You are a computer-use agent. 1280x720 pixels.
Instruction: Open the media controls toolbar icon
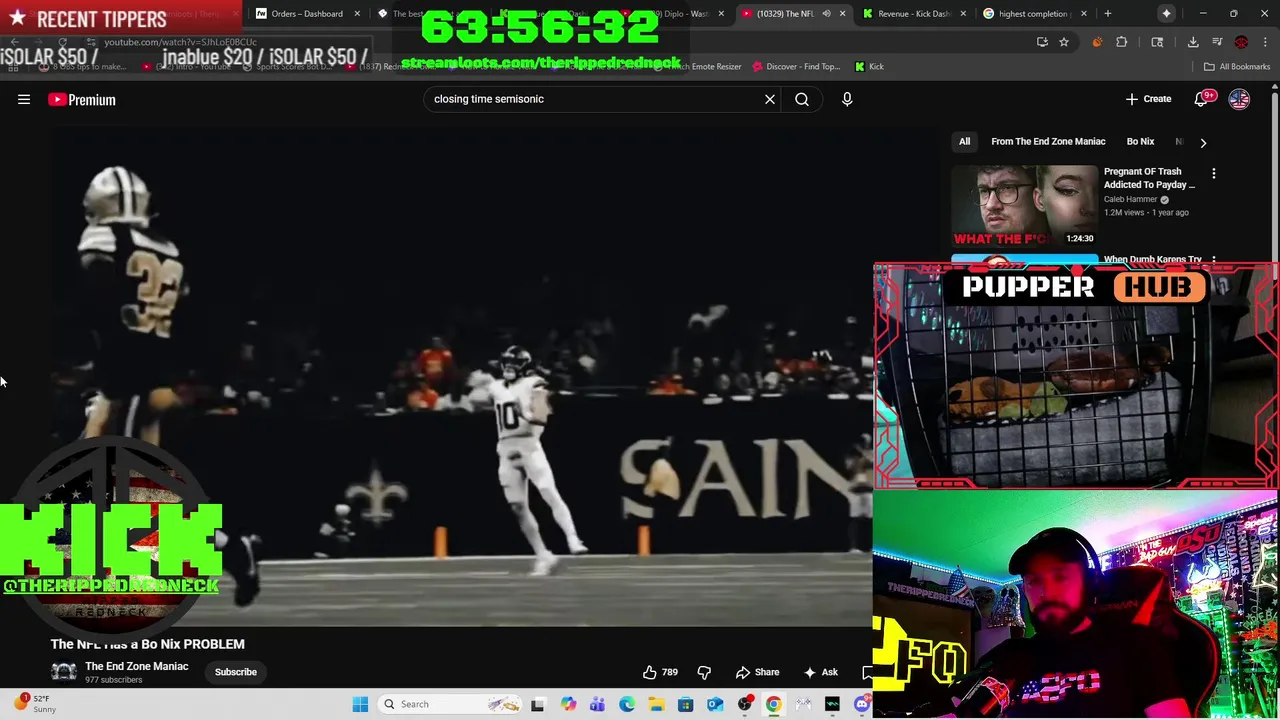pyautogui.click(x=1217, y=42)
